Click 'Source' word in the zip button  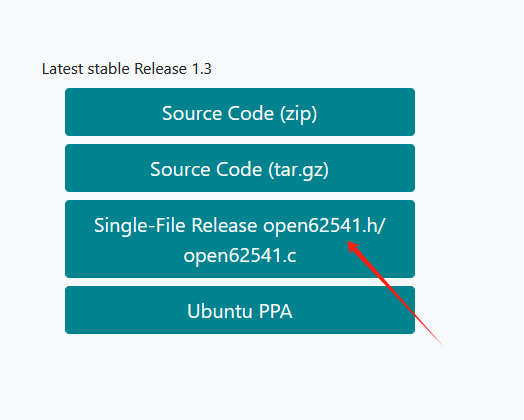(x=192, y=113)
